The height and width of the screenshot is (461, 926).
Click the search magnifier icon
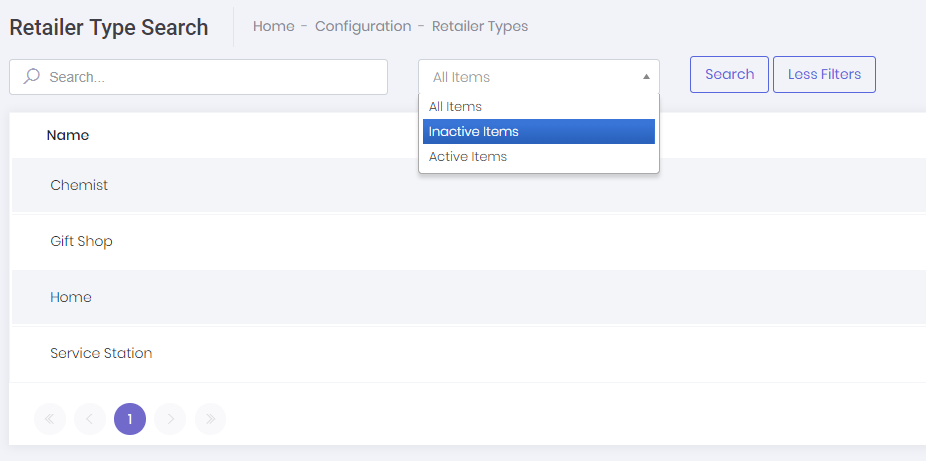point(31,76)
